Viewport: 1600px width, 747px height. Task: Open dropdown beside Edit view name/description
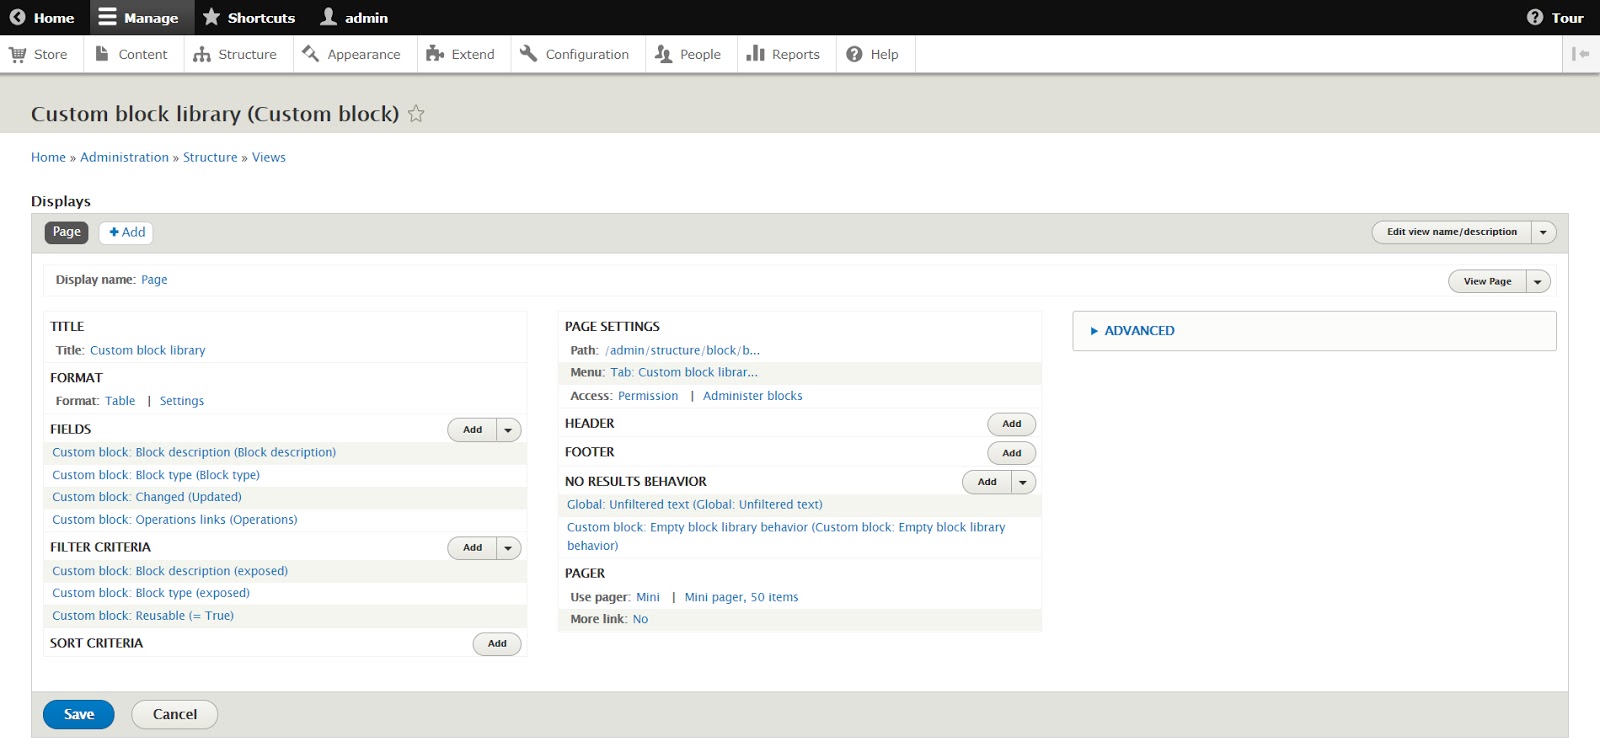[x=1543, y=232]
